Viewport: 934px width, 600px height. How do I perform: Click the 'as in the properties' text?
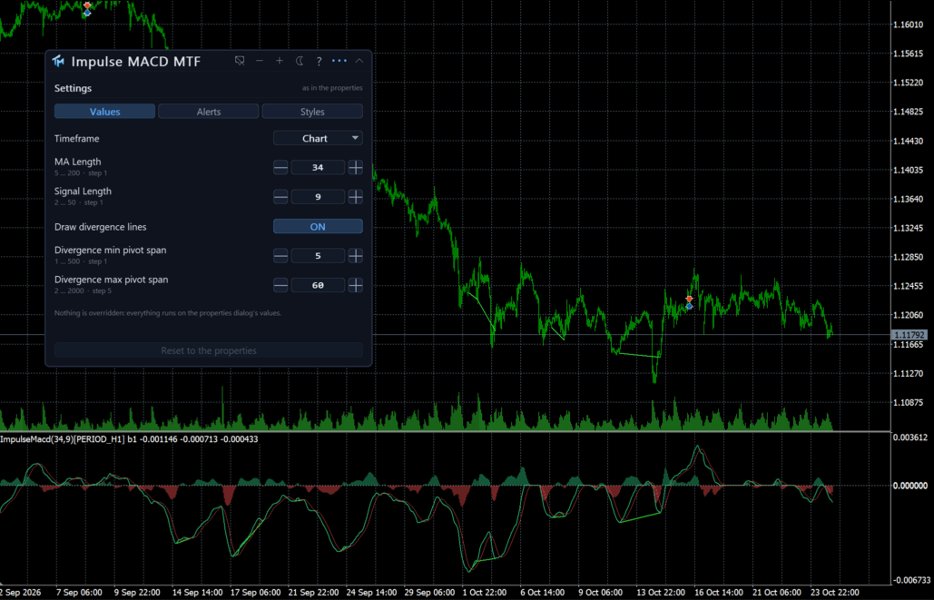tap(332, 88)
